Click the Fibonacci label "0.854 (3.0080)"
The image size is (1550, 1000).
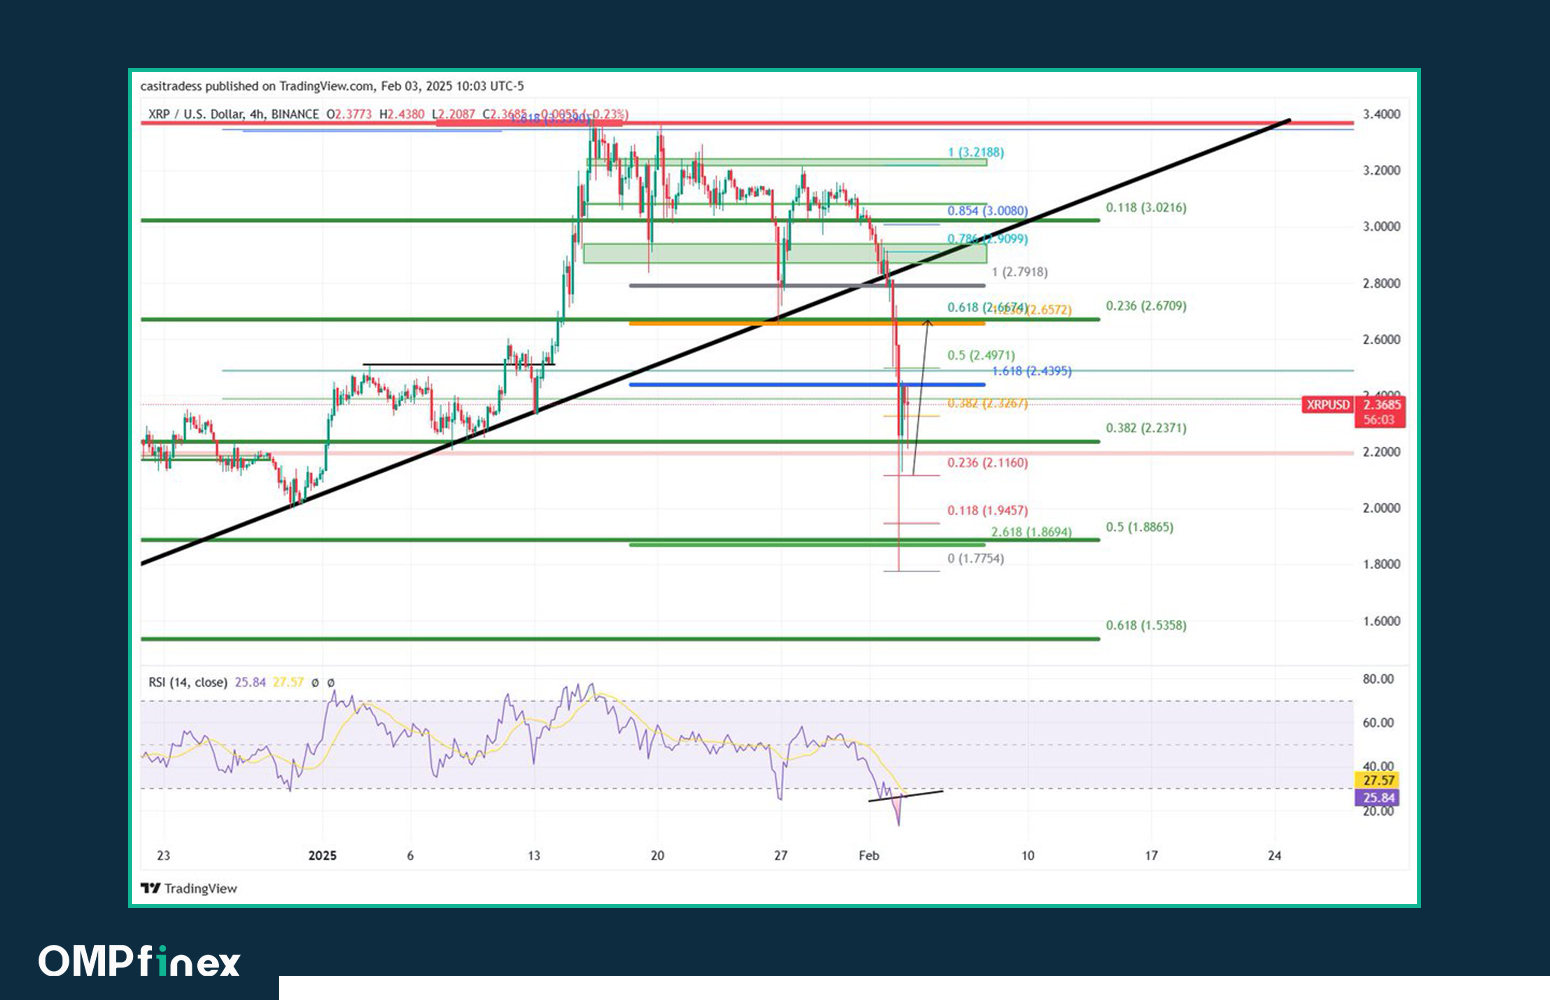pos(987,211)
